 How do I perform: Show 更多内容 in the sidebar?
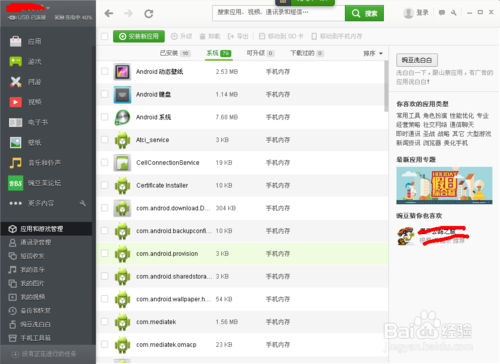pos(41,203)
